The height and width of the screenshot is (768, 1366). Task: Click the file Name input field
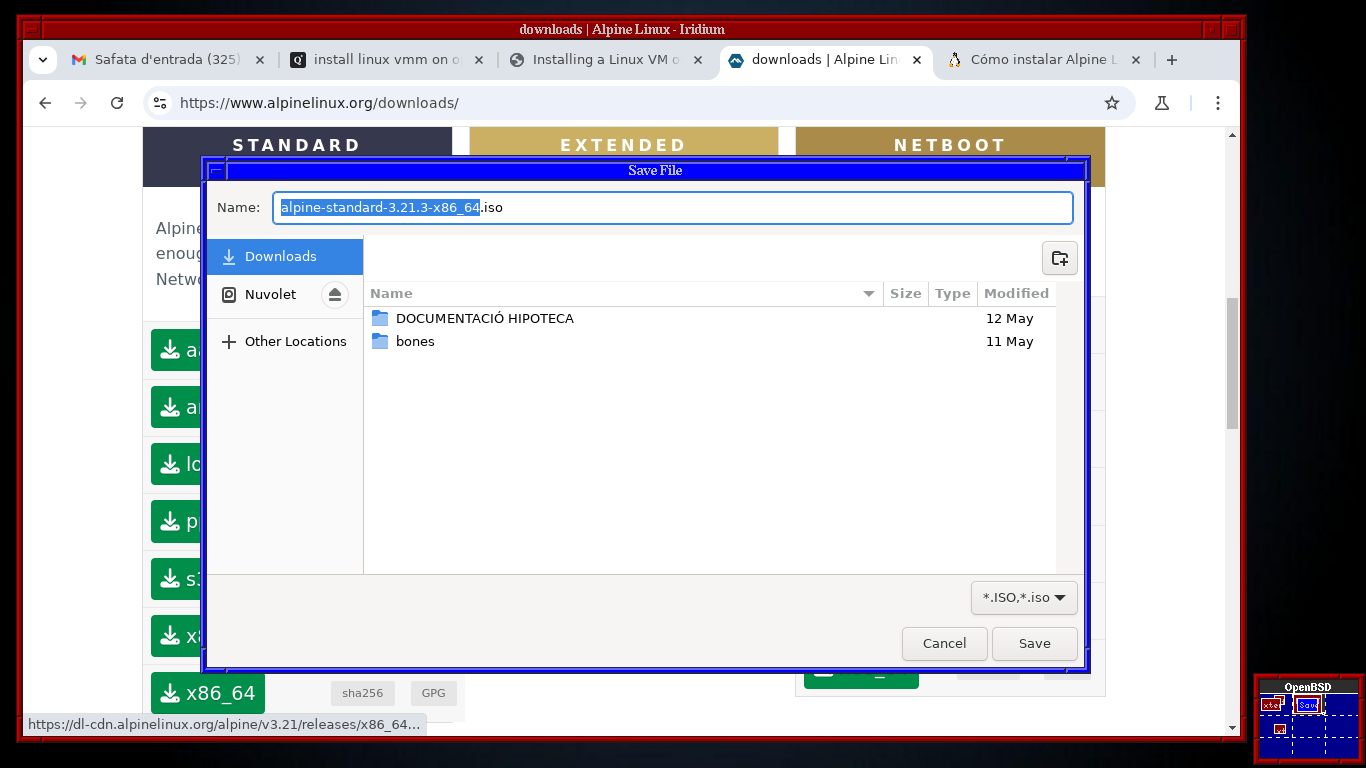pos(672,208)
